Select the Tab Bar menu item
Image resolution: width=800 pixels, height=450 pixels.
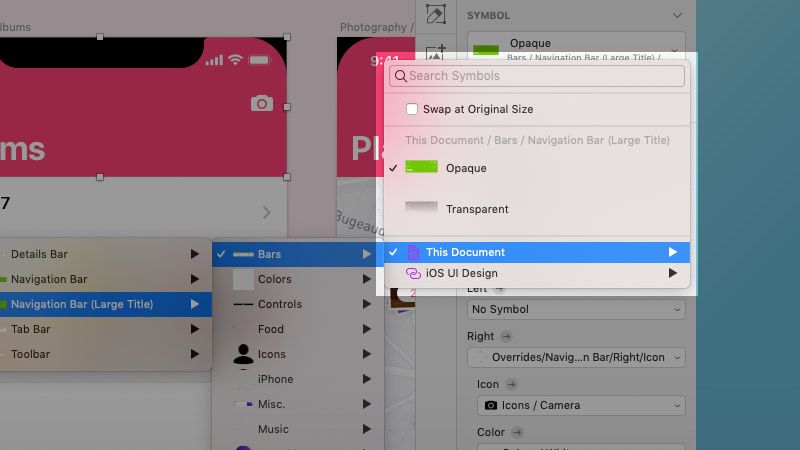tap(106, 329)
